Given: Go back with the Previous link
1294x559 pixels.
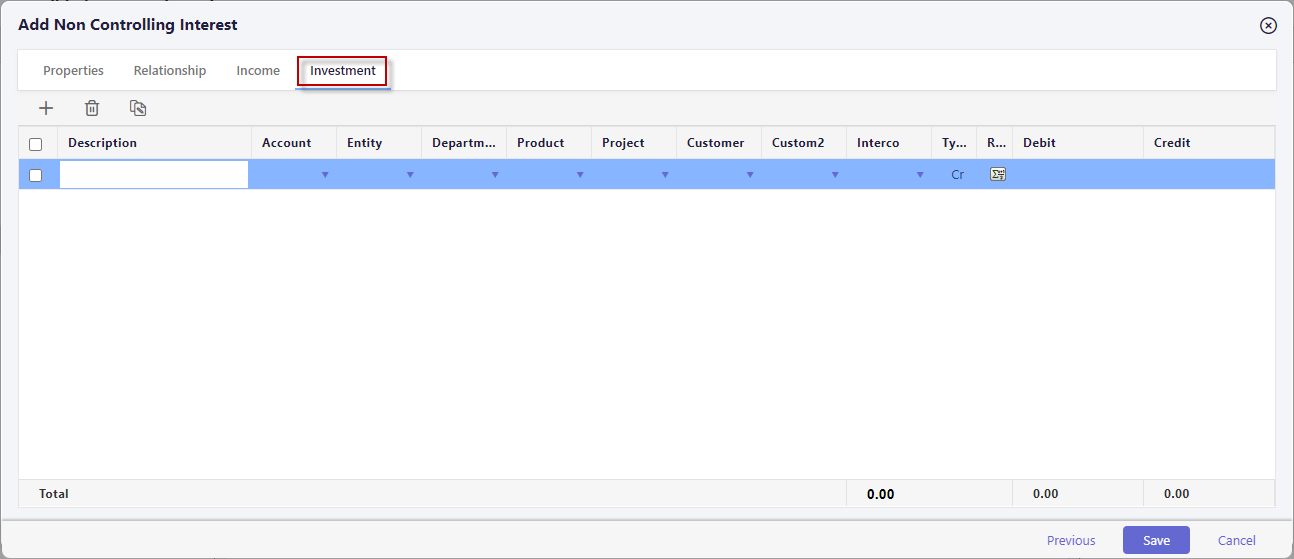Looking at the screenshot, I should [x=1071, y=540].
